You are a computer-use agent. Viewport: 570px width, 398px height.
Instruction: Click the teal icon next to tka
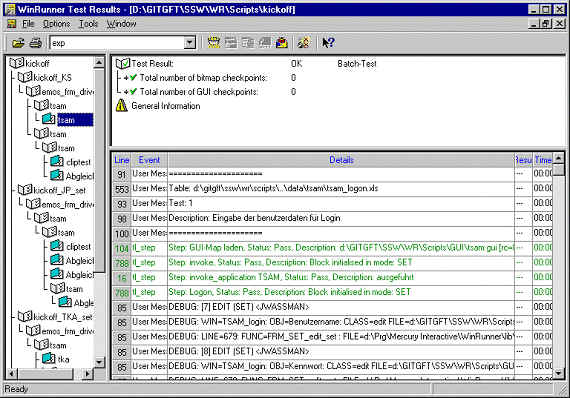49,358
